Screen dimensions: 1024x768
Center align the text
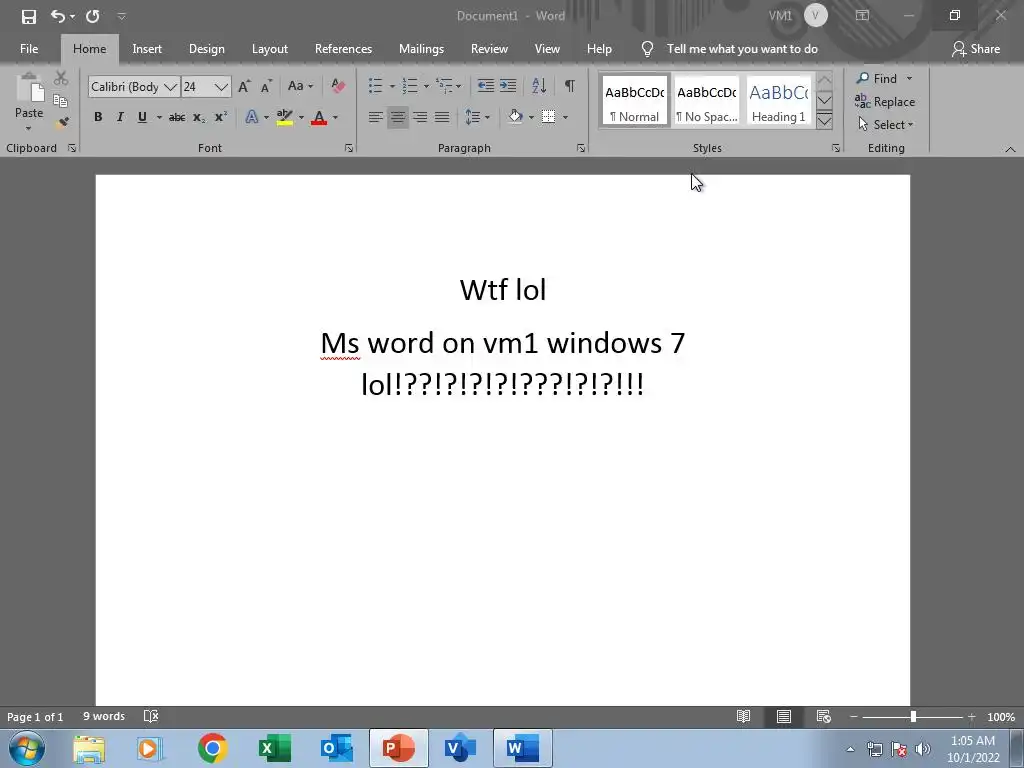[x=397, y=118]
